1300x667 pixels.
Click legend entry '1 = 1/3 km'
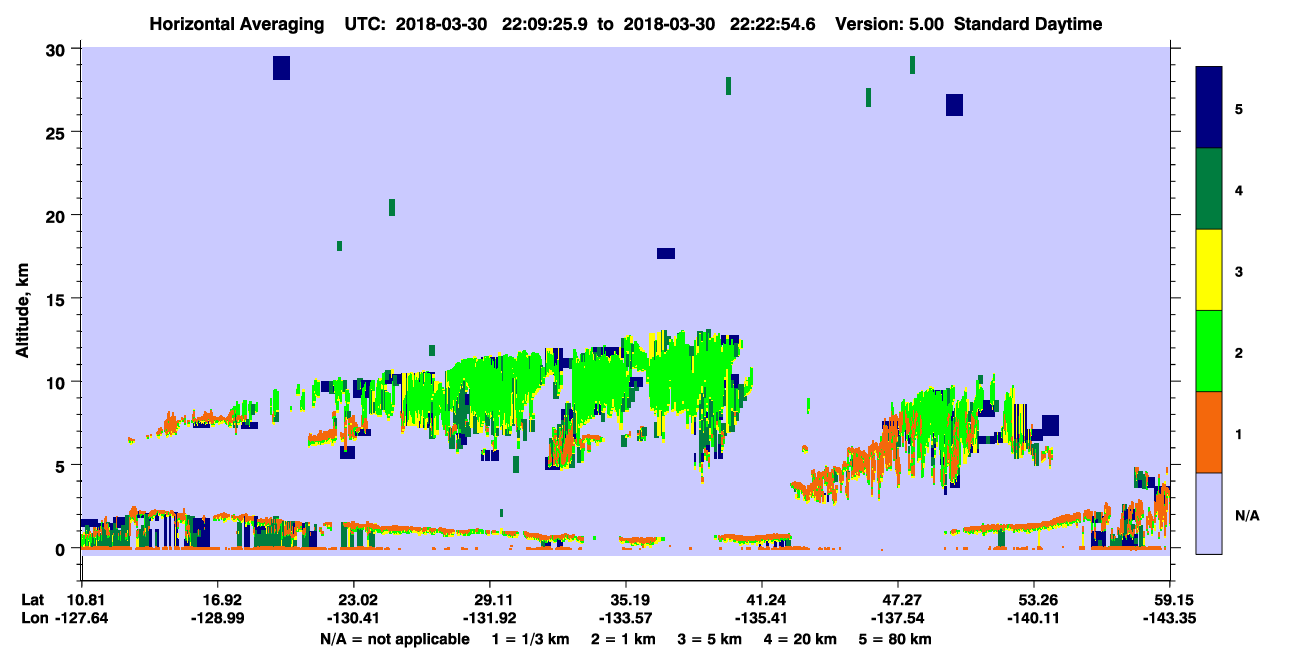pos(531,639)
